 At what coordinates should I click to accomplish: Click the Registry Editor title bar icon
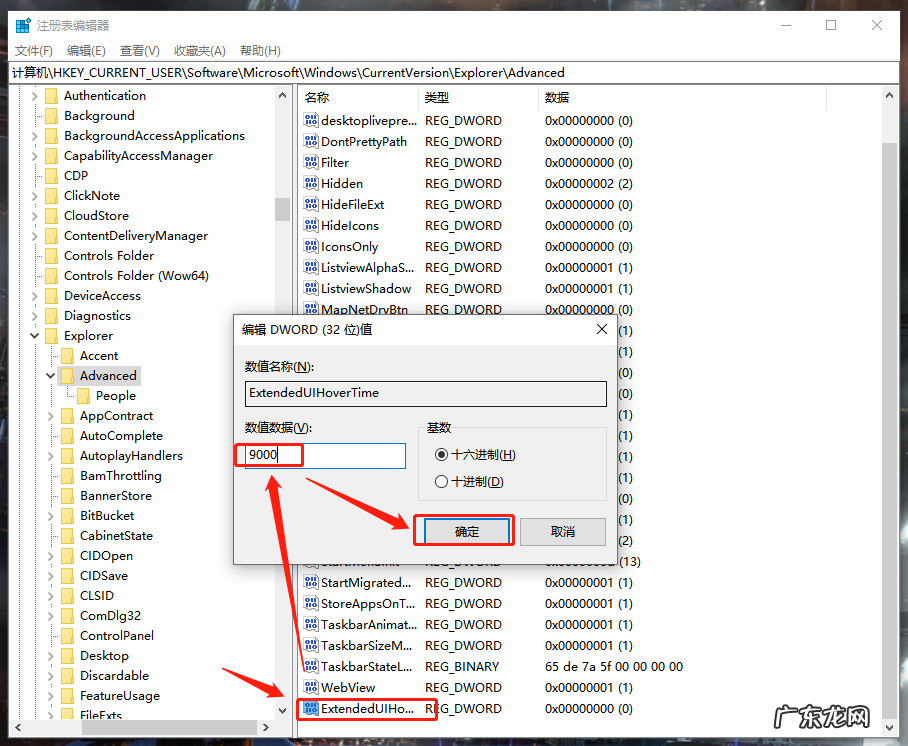point(22,25)
